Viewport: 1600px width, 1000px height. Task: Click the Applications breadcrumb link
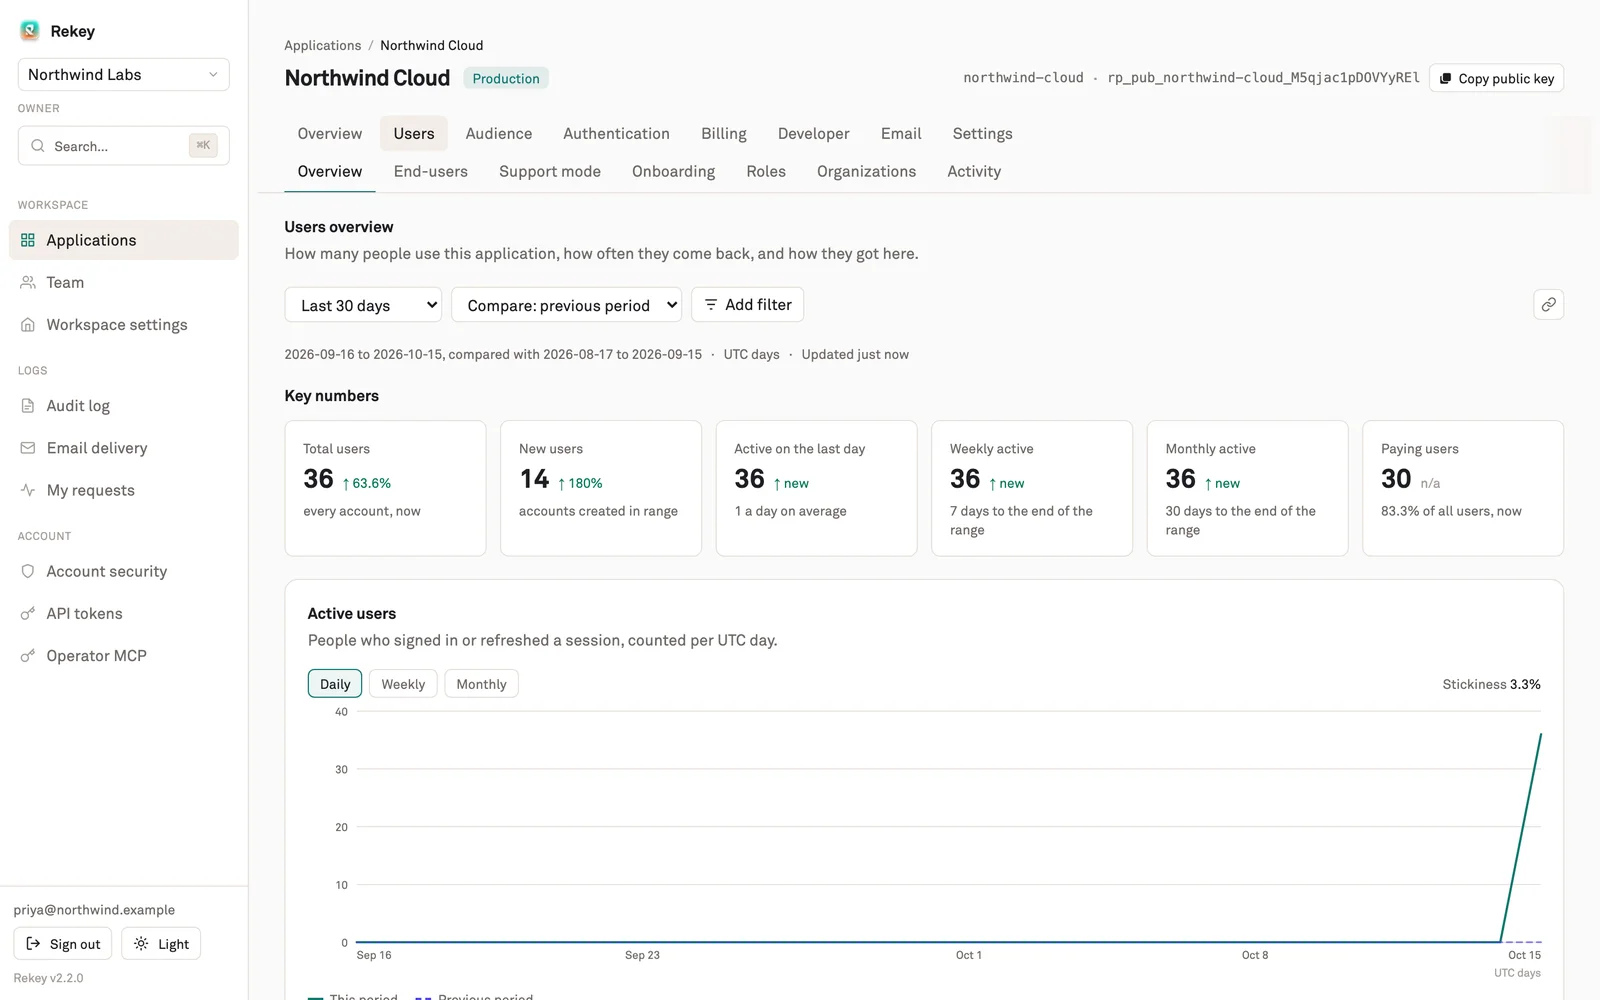click(x=323, y=46)
